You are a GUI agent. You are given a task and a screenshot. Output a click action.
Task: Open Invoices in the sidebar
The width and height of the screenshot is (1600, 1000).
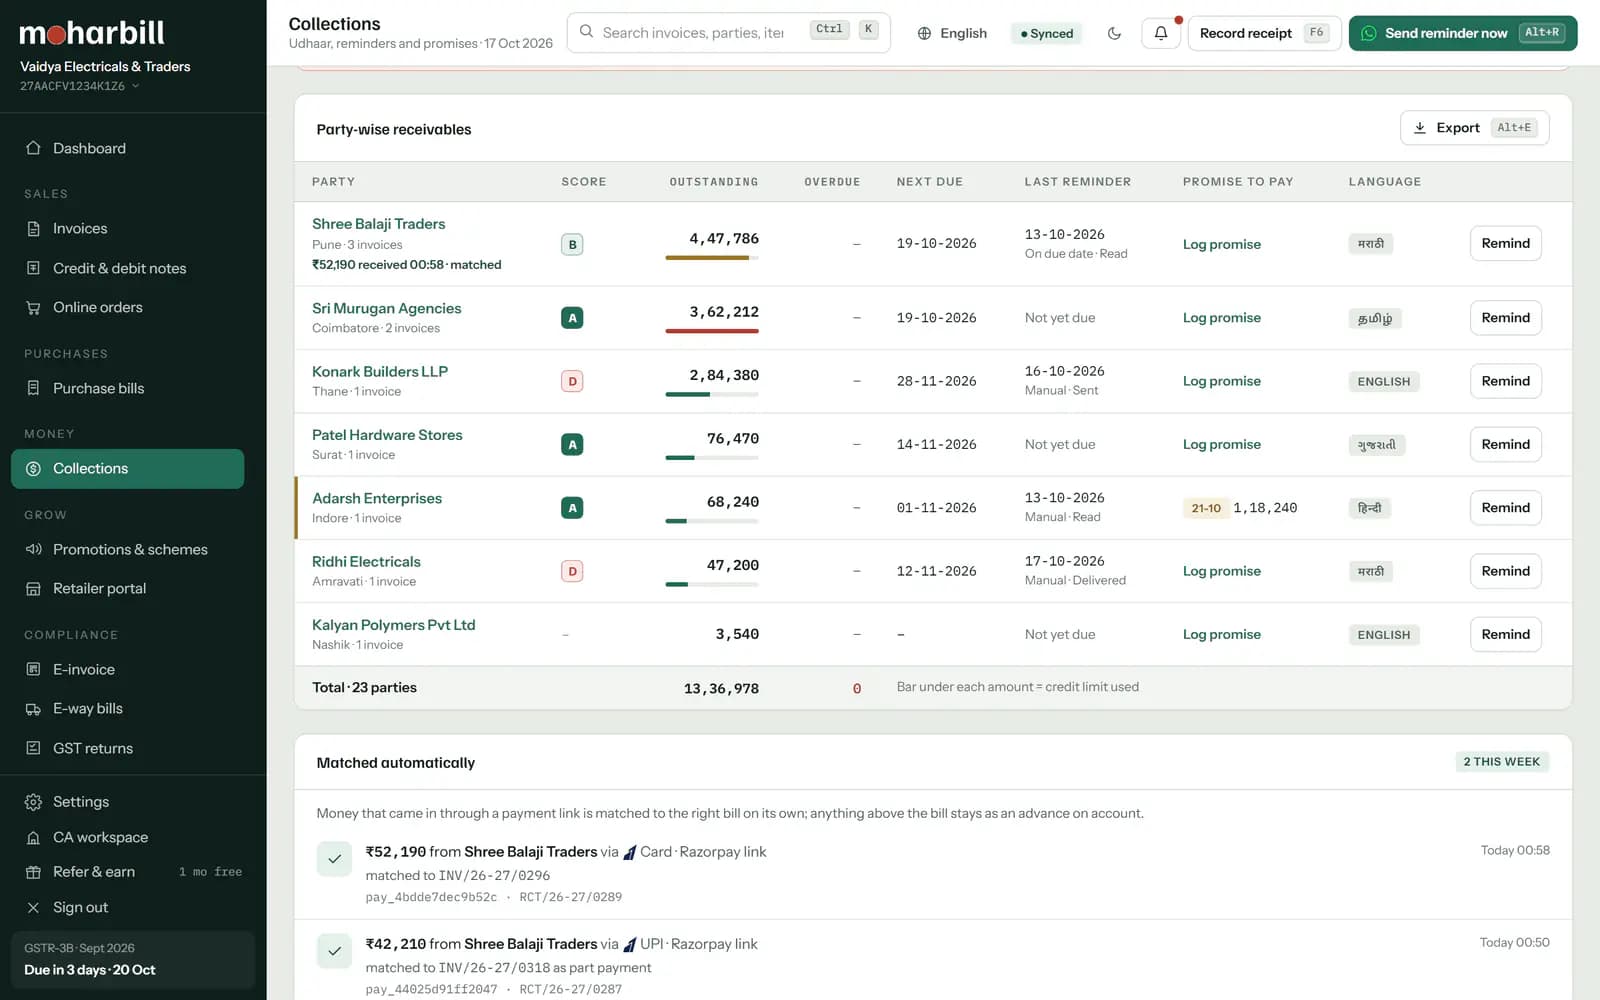tap(127, 228)
